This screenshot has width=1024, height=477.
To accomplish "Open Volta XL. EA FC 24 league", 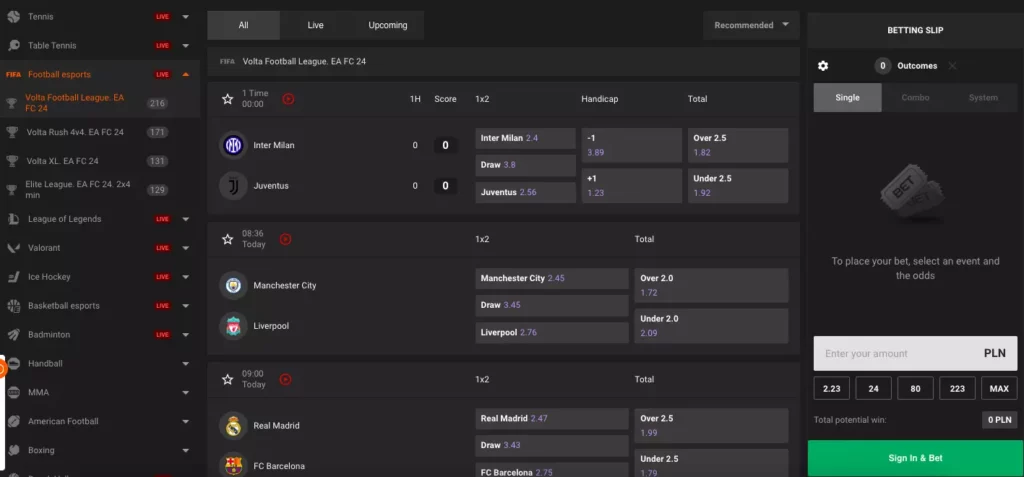I will tap(100, 161).
